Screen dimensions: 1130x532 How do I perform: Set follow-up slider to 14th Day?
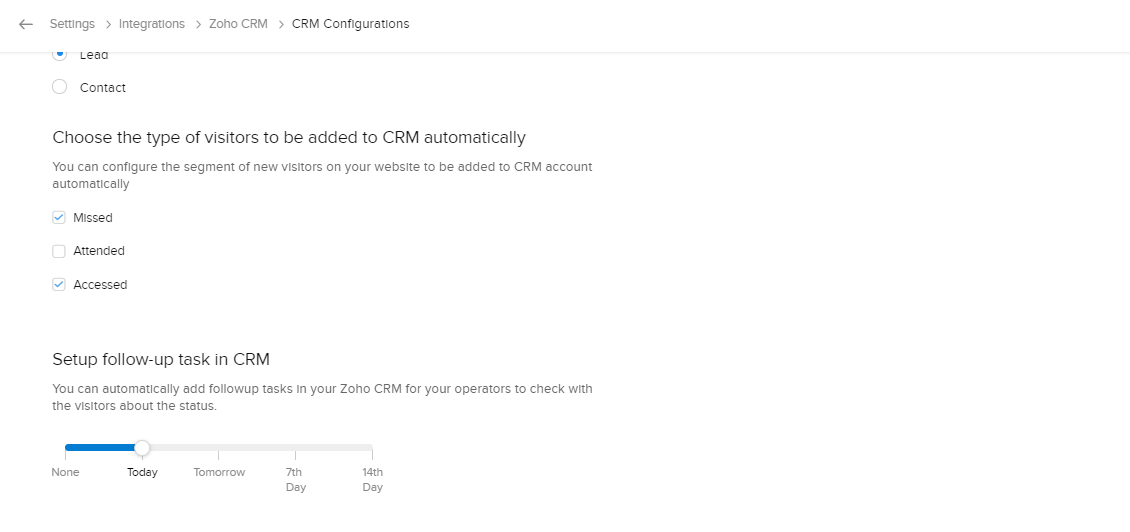372,448
